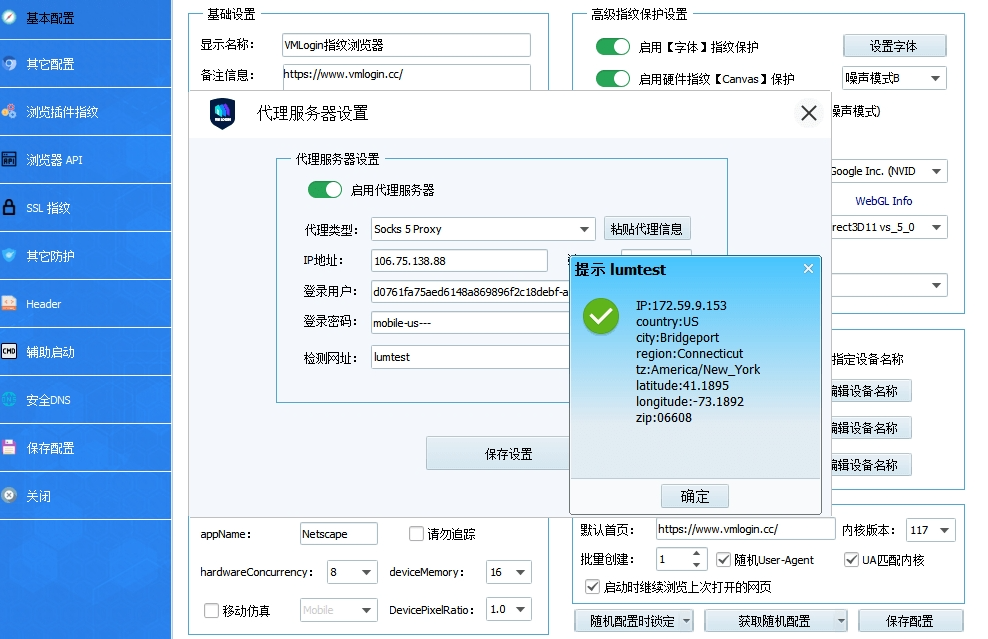Viewport: 988px width, 639px height.
Task: Uncheck 随机User-Agent option
Action: (725, 559)
